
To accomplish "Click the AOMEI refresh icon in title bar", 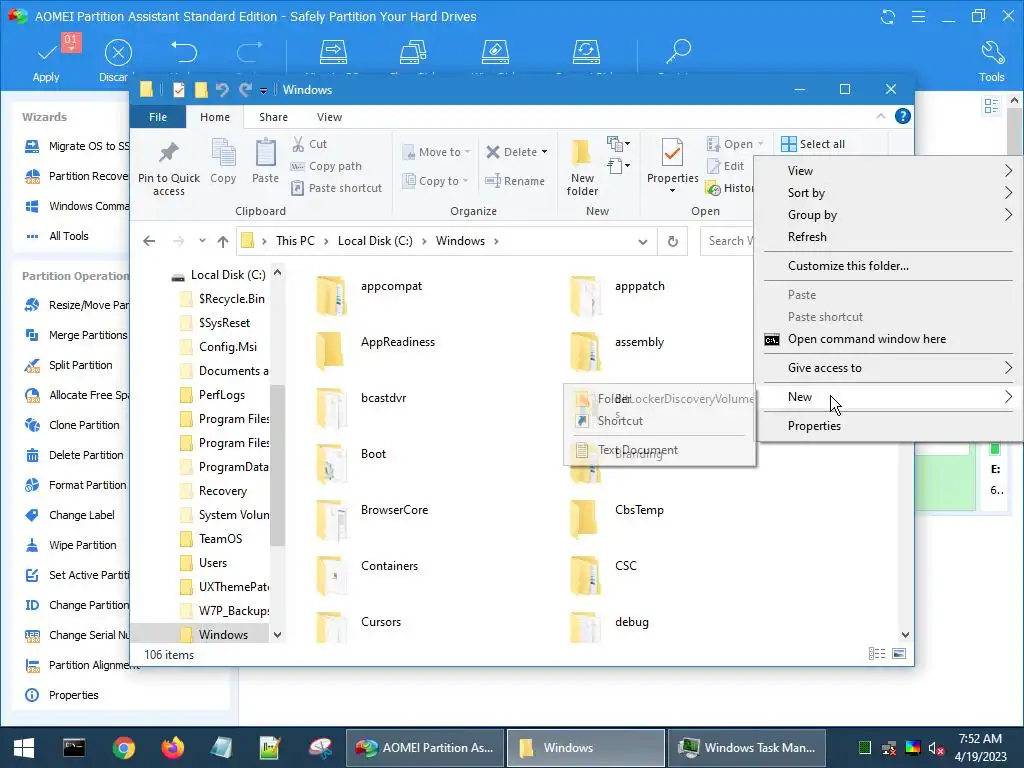I will tap(888, 16).
